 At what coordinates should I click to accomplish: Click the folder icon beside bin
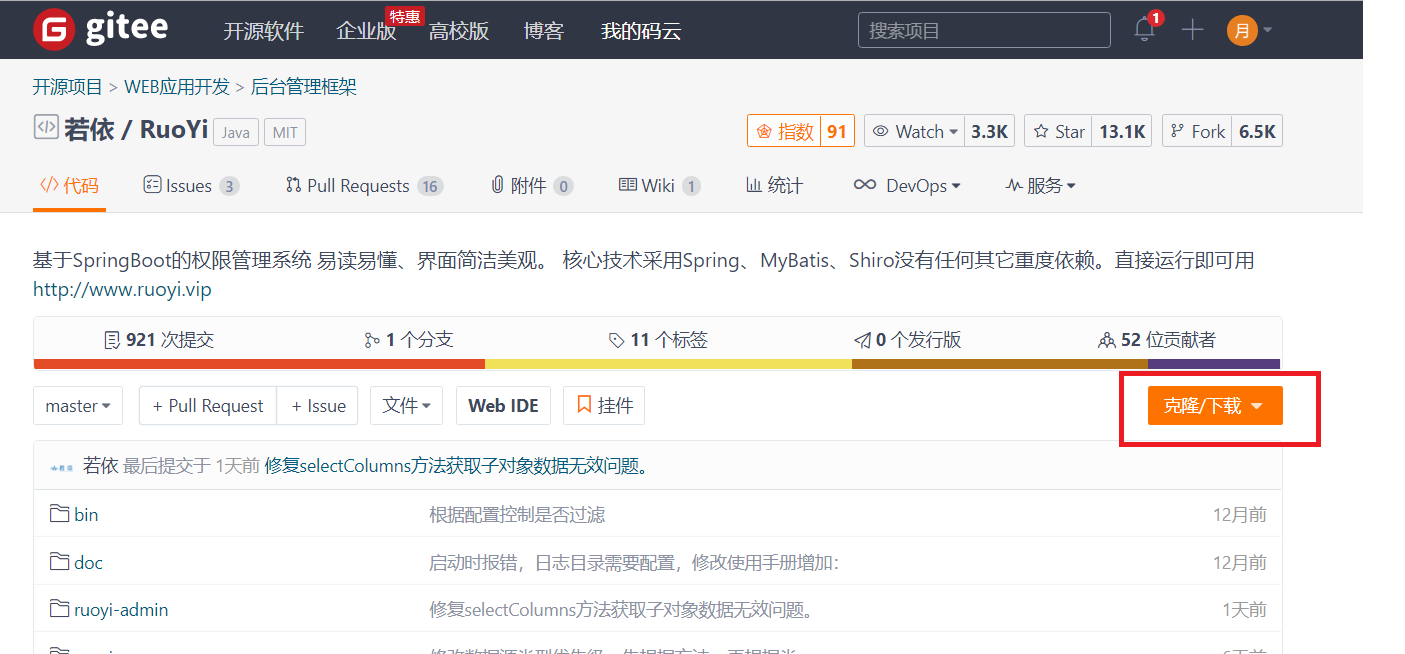click(59, 514)
